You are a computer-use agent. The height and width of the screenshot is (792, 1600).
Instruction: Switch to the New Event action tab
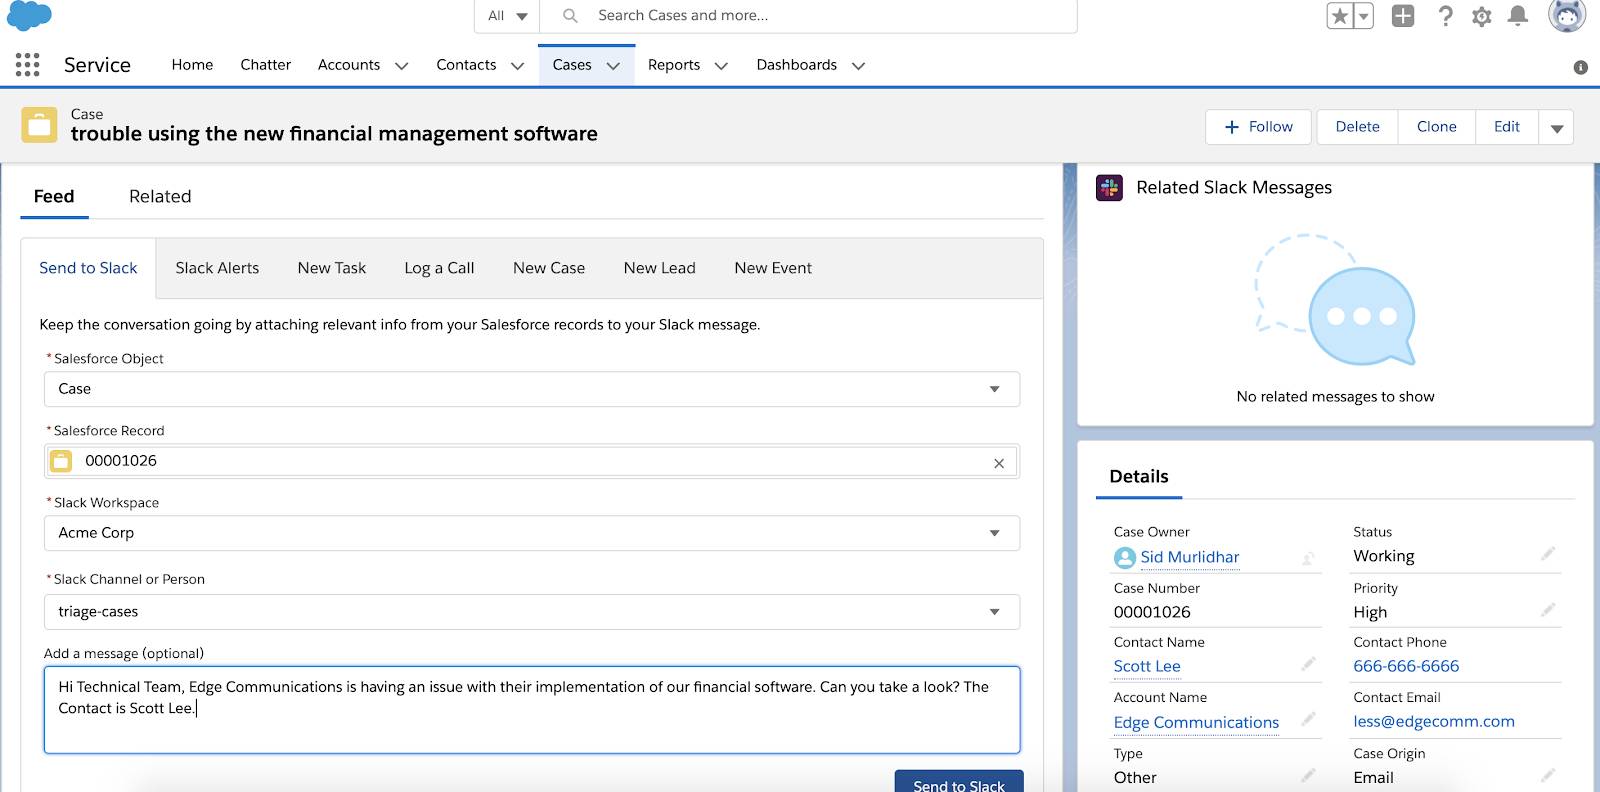[x=773, y=268]
